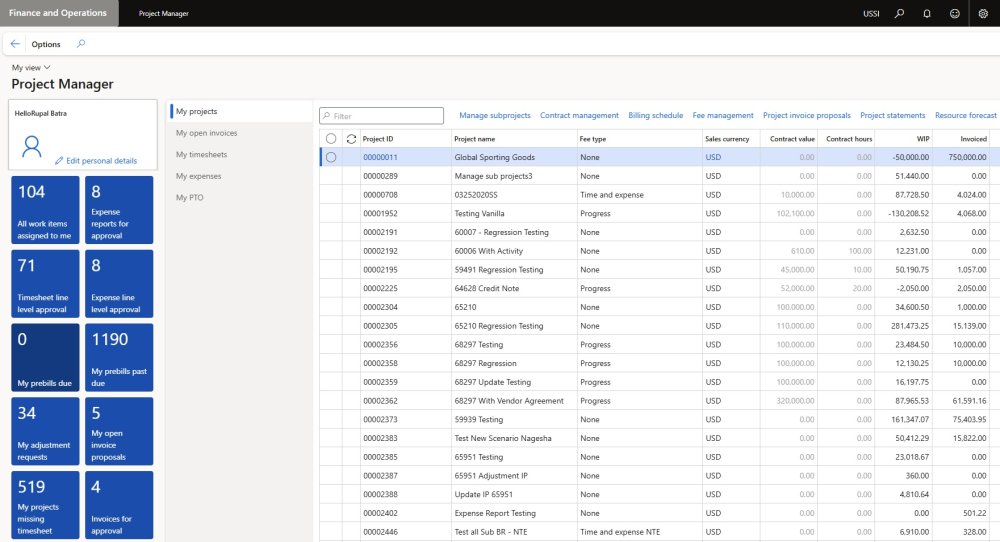The image size is (1000, 542).
Task: Toggle the select-all rows checkbox
Action: (x=331, y=139)
